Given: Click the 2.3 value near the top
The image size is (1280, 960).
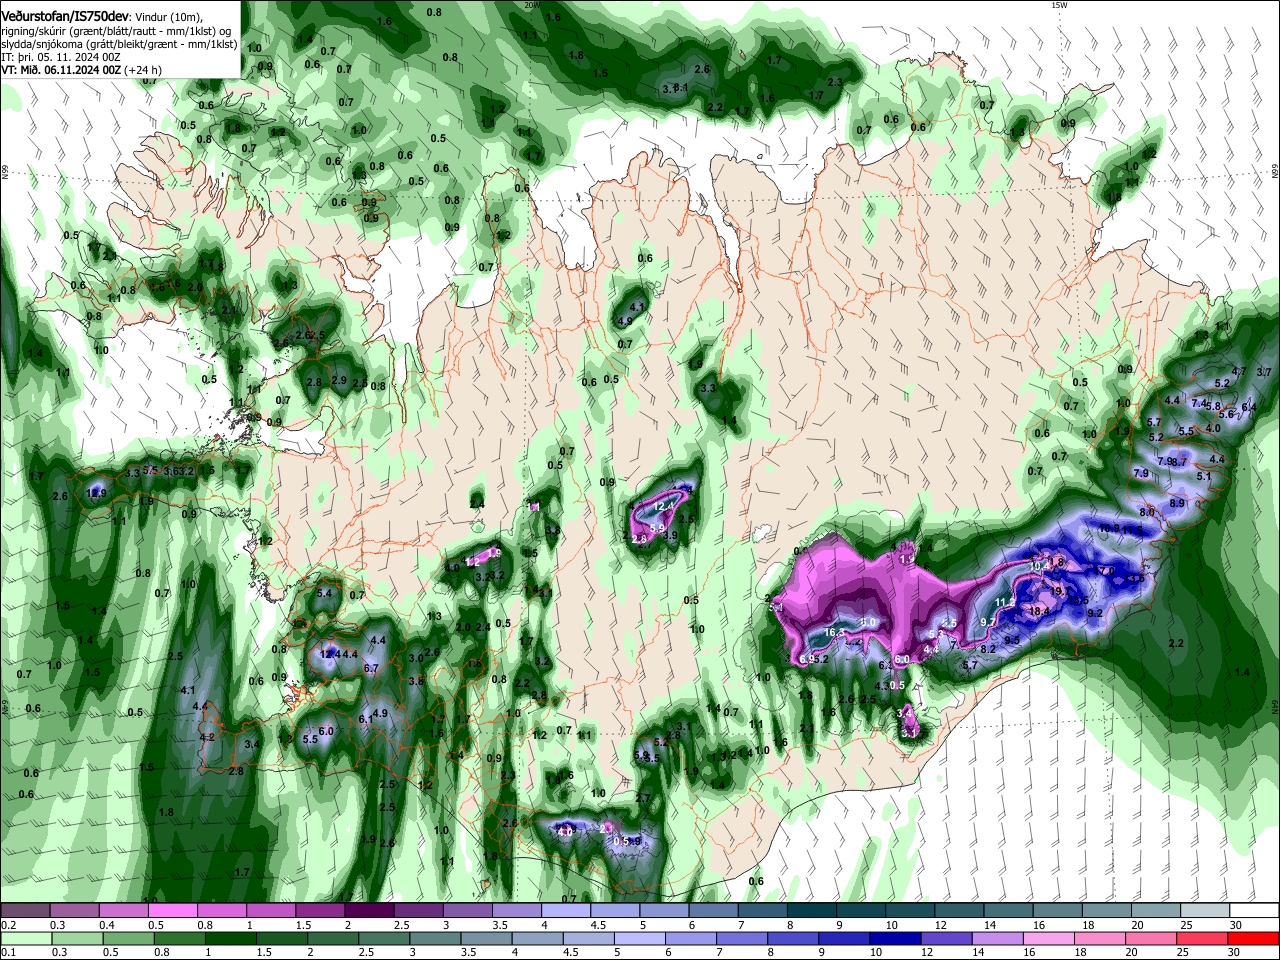Looking at the screenshot, I should pyautogui.click(x=835, y=82).
